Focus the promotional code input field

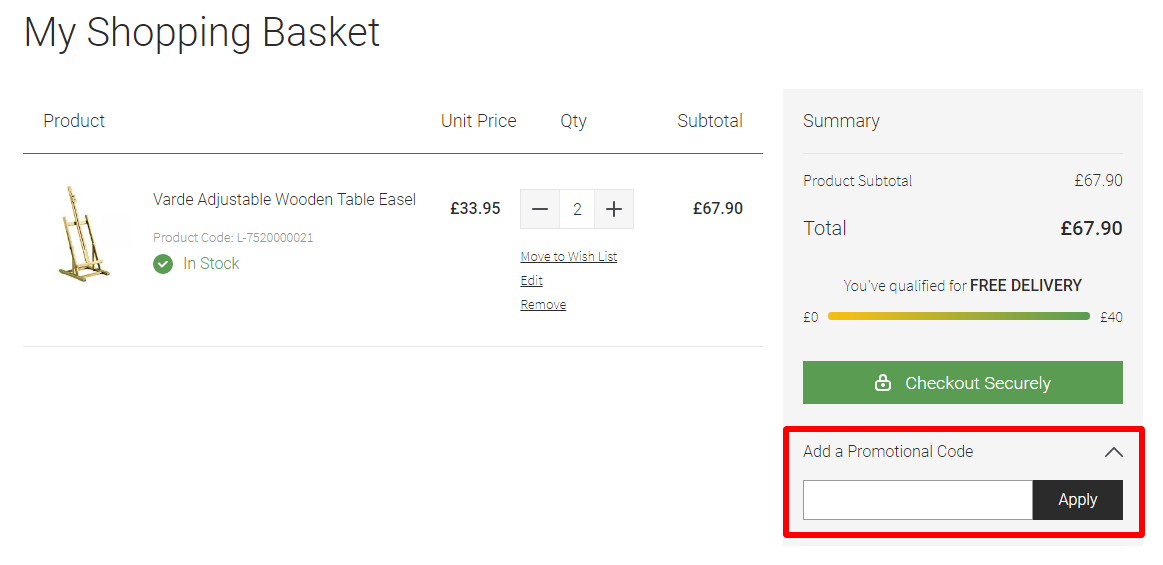(x=917, y=500)
